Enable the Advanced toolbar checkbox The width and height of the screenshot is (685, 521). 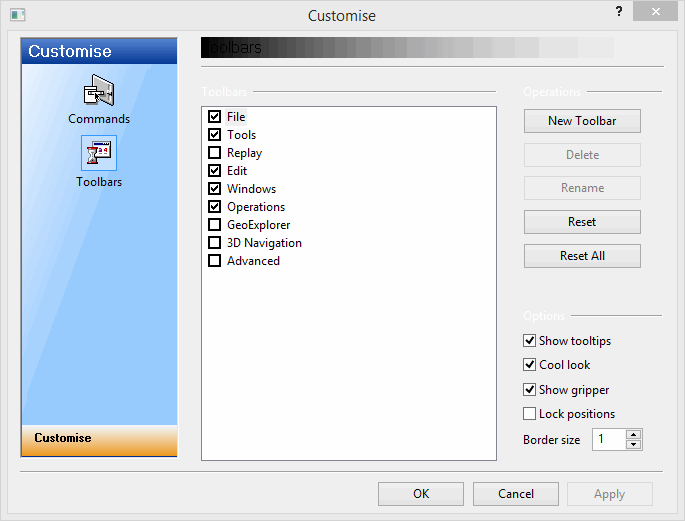pyautogui.click(x=214, y=261)
